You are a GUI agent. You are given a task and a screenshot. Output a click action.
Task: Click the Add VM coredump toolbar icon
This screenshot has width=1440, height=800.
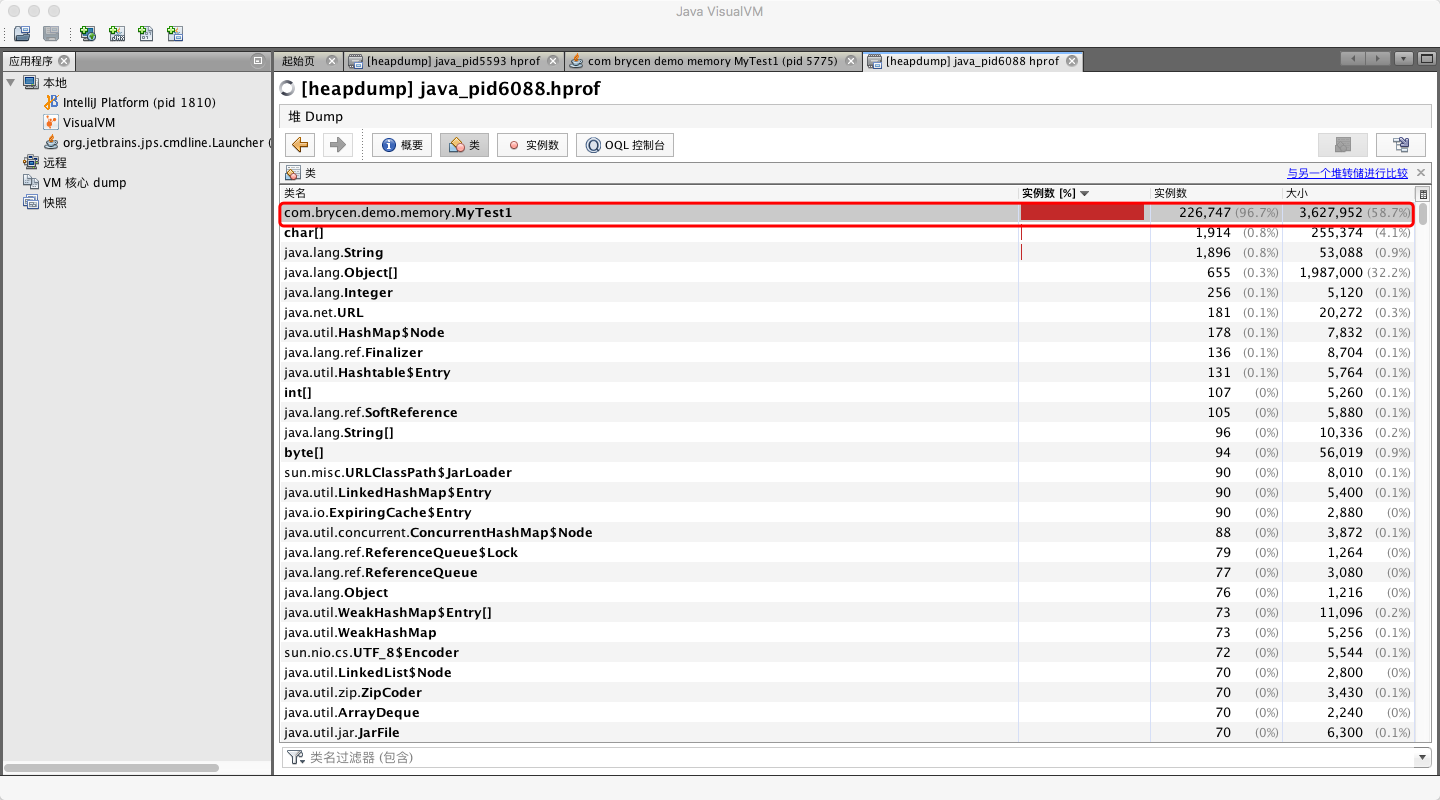coord(146,34)
